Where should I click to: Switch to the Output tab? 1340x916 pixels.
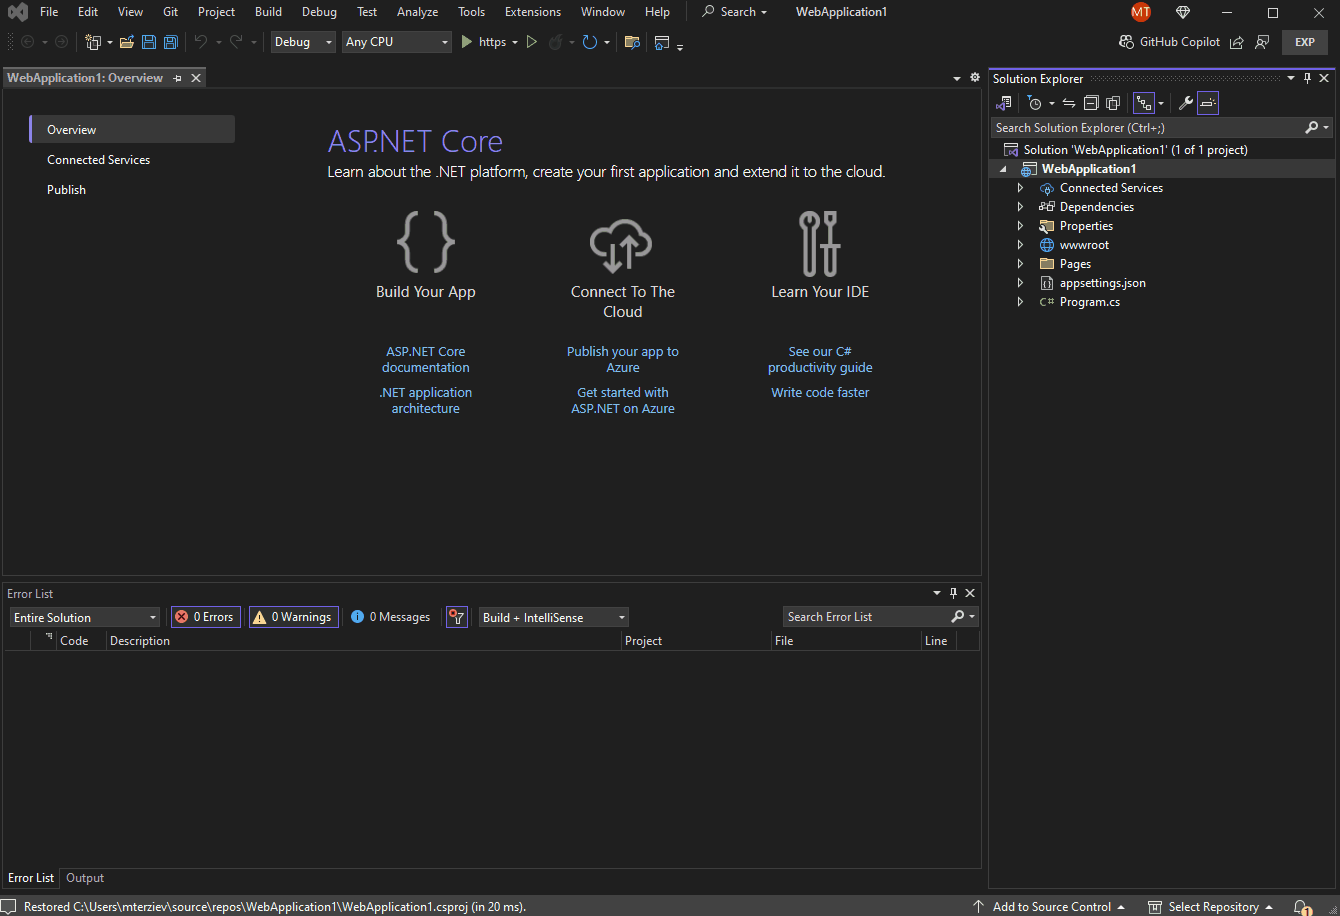click(85, 878)
